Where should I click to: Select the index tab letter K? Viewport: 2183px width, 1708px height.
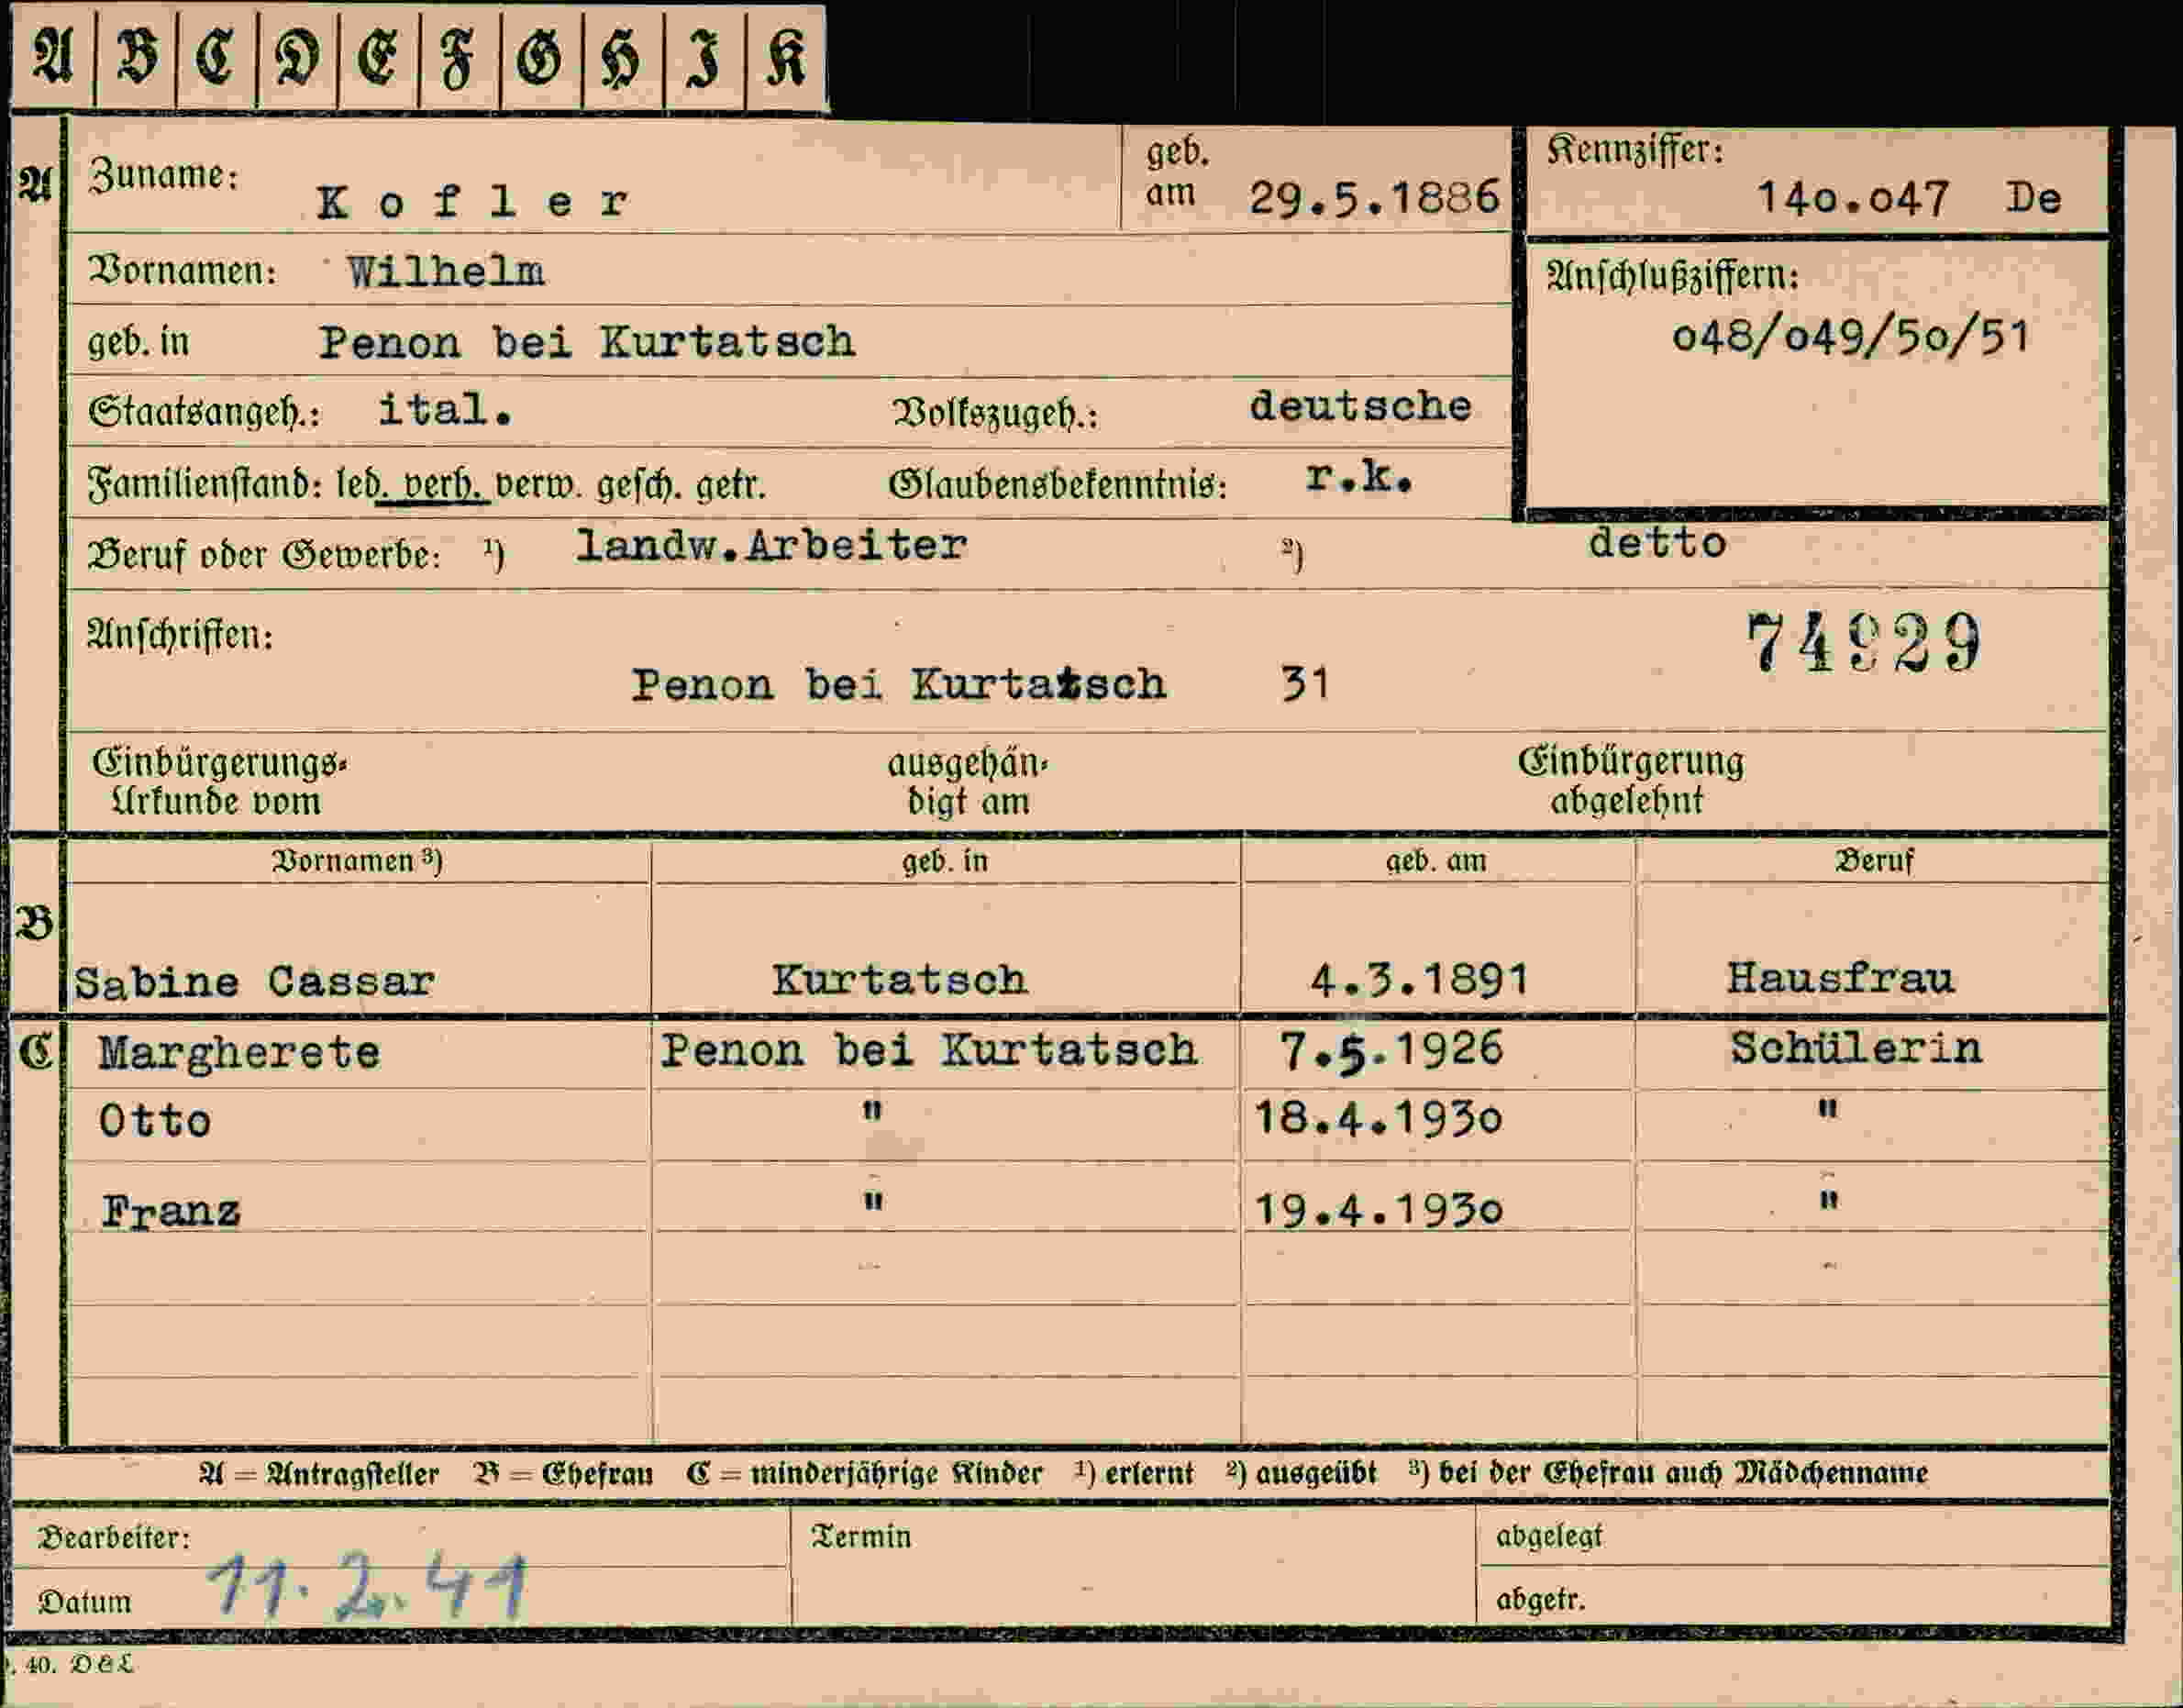pos(786,56)
